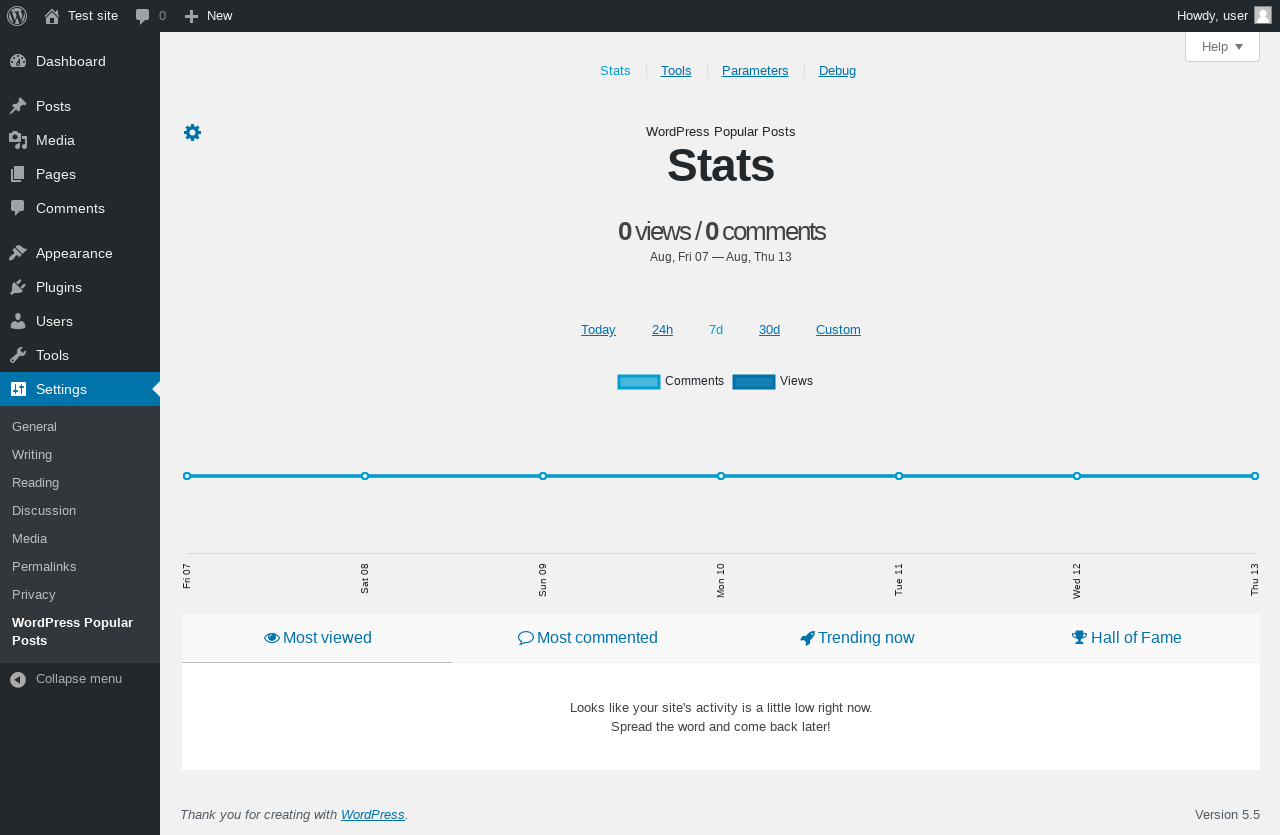The height and width of the screenshot is (835, 1280).
Task: Select the 24h time range
Action: [x=662, y=330]
